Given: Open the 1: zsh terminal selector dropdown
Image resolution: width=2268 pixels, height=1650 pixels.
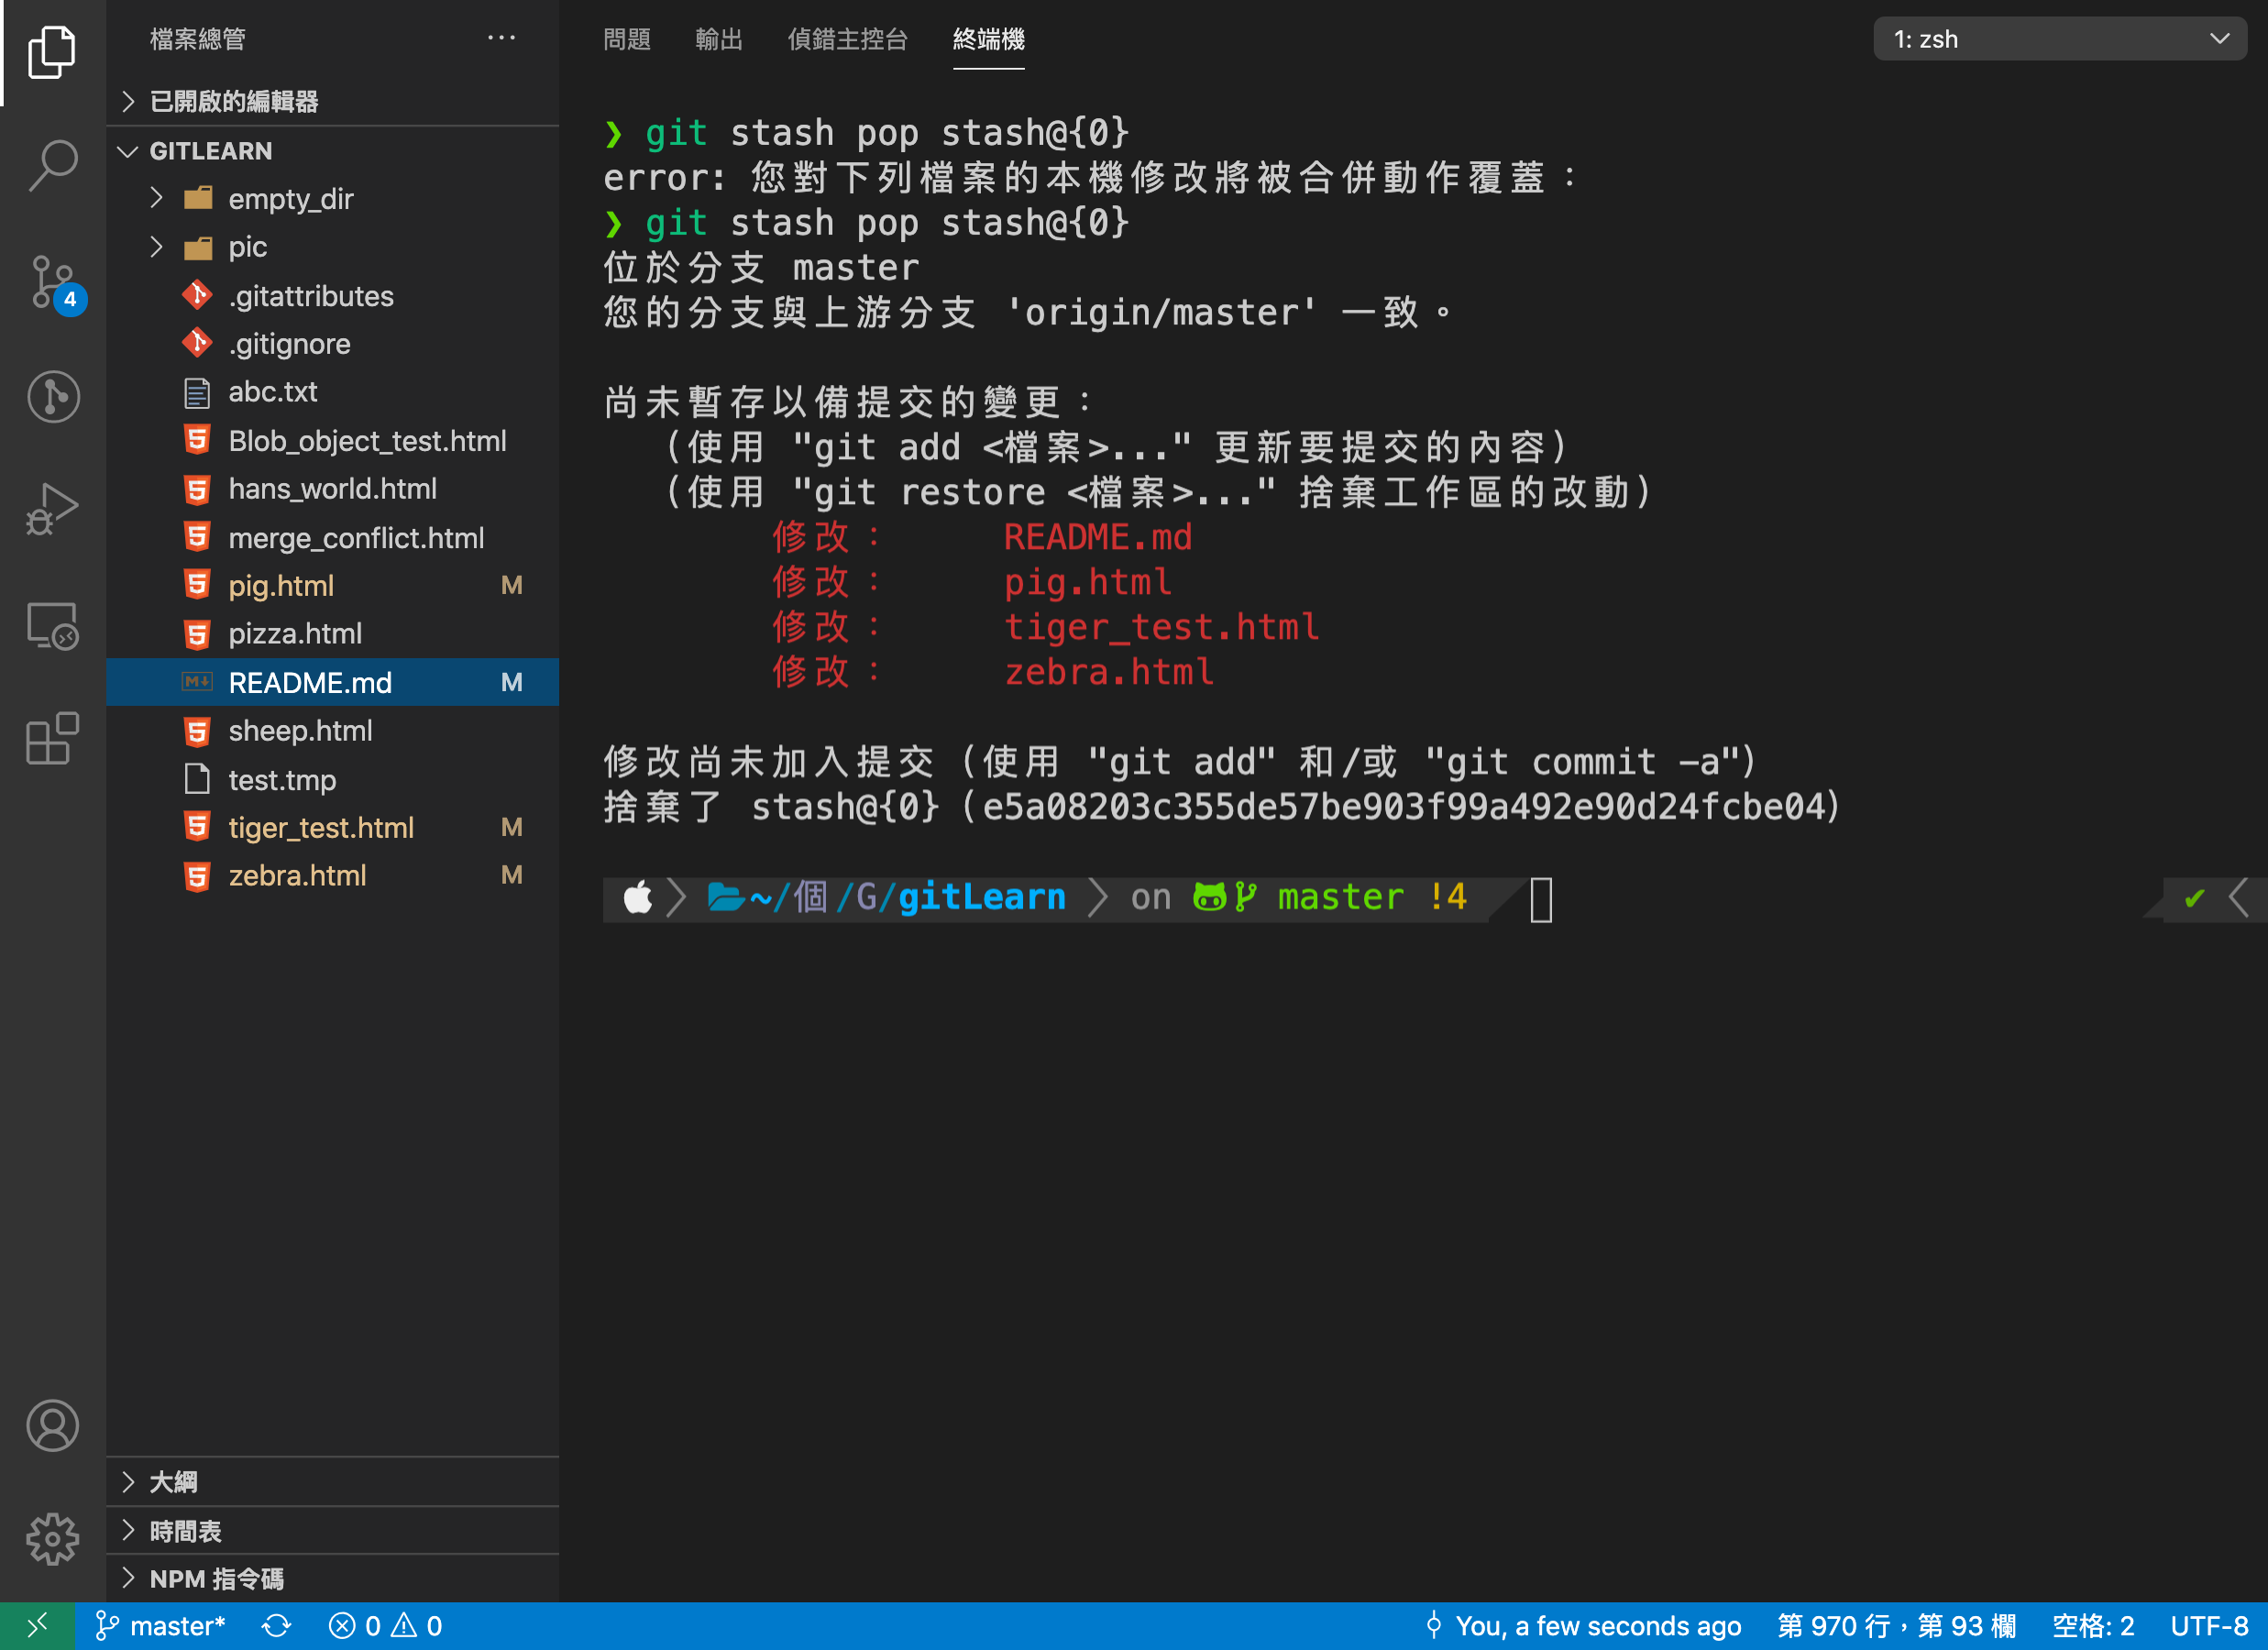Looking at the screenshot, I should [x=2059, y=39].
